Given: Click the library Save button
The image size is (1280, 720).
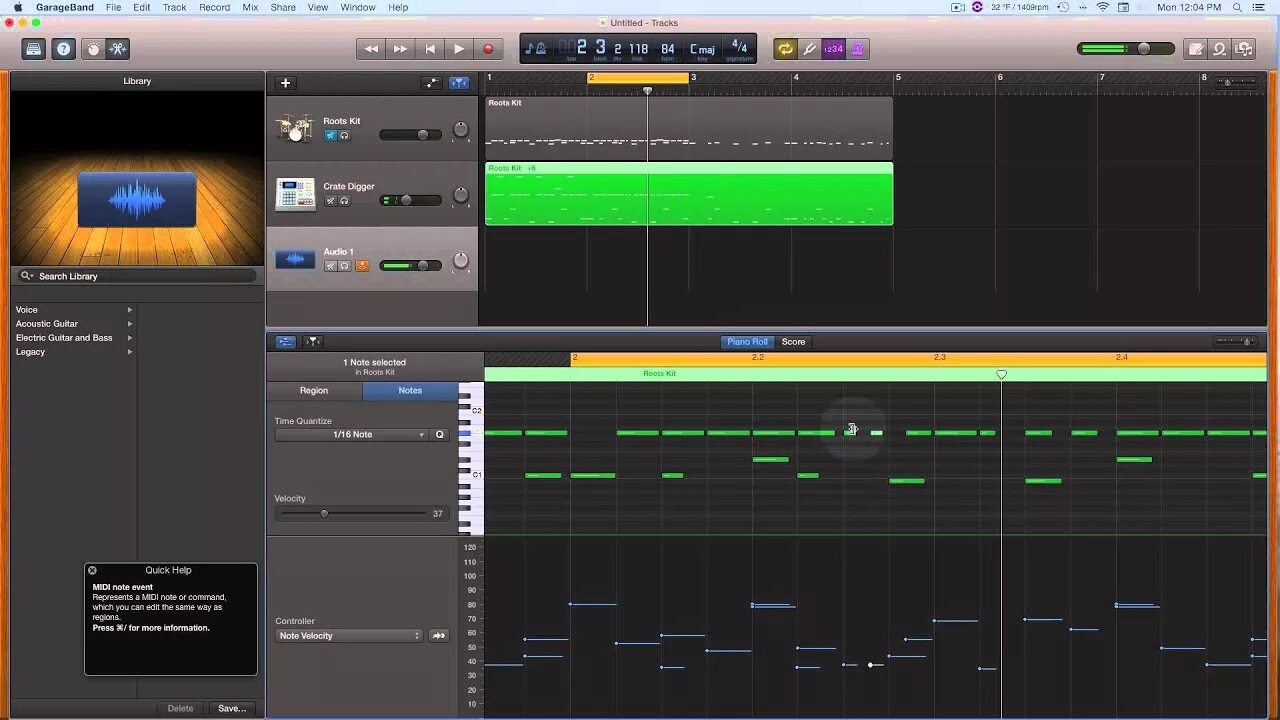Looking at the screenshot, I should coord(232,708).
